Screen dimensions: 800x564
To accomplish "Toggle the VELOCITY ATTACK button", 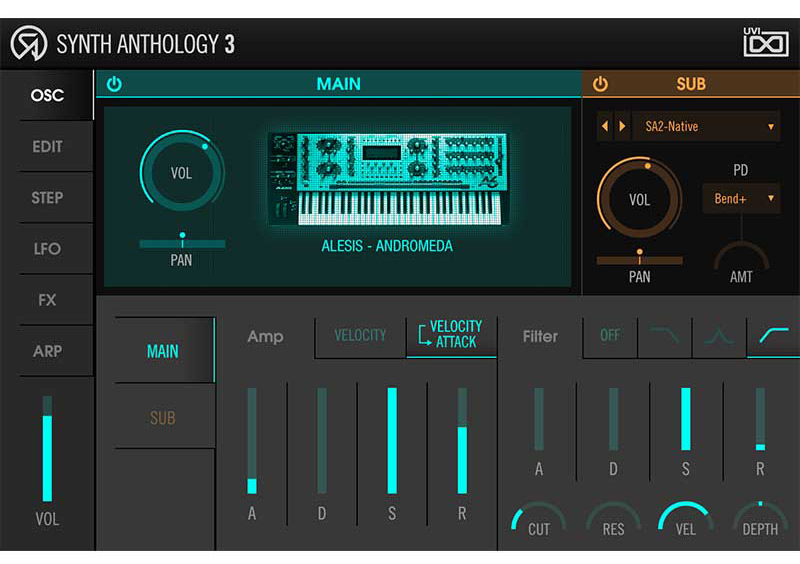I will point(451,335).
